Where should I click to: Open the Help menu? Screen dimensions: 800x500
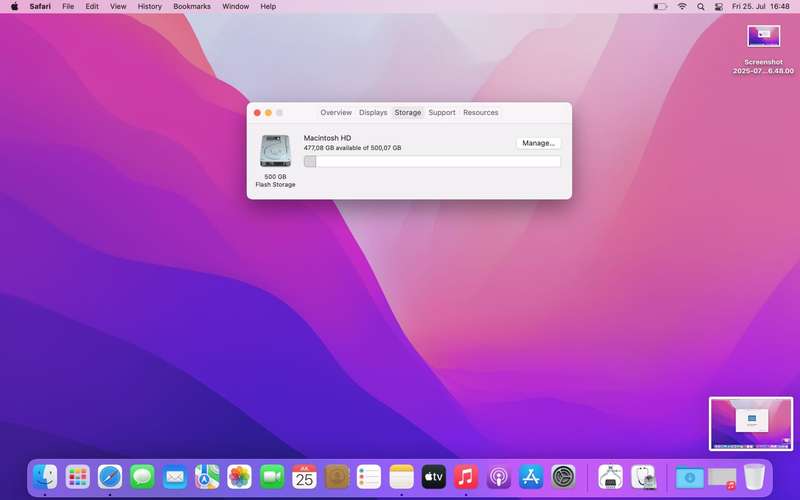coord(268,7)
